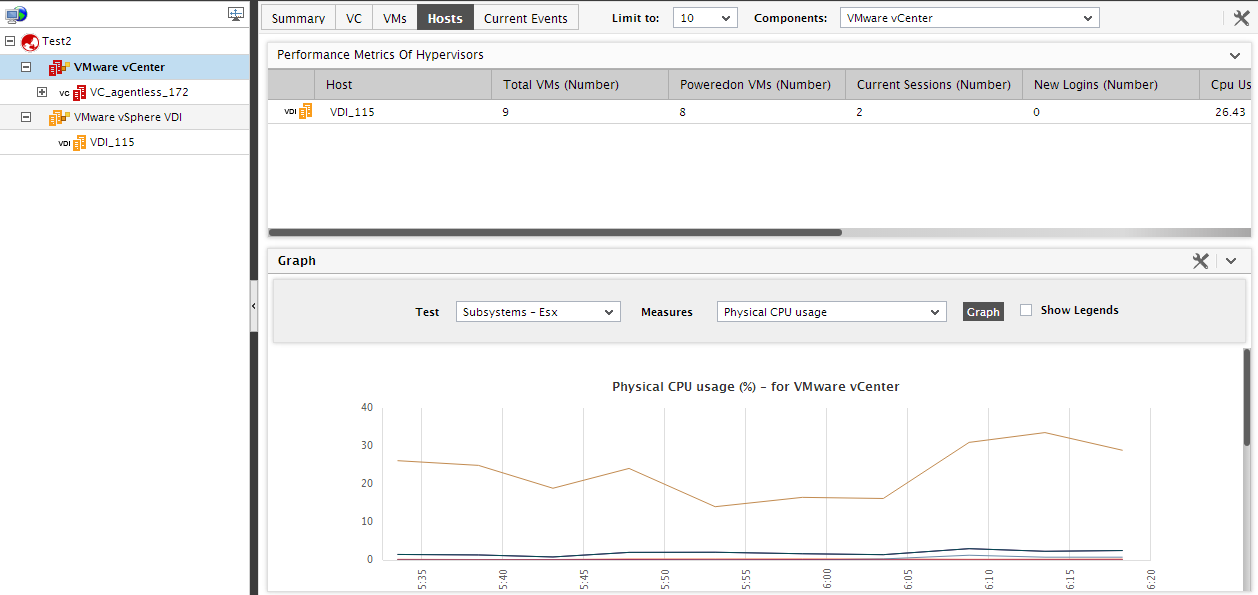Screen dimensions: 1258x595
Task: Select VMware vSphere VDI in the tree
Action: (128, 117)
